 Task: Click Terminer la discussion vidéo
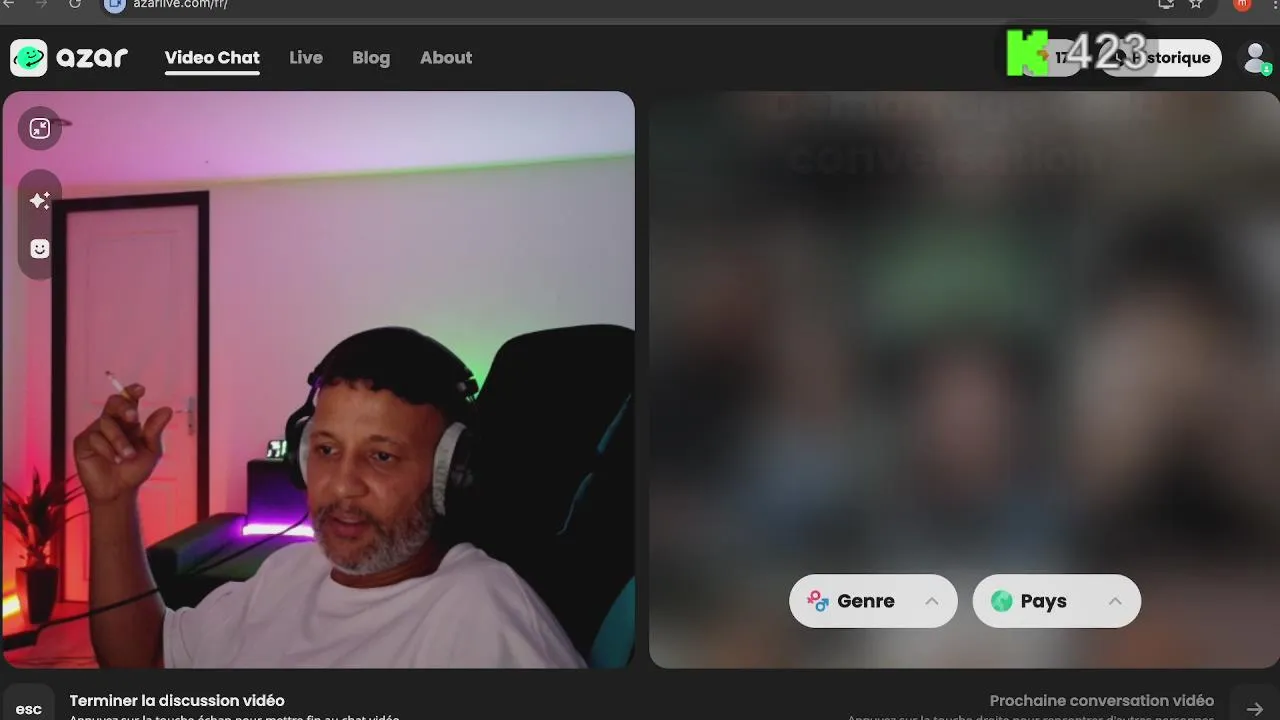click(x=177, y=701)
